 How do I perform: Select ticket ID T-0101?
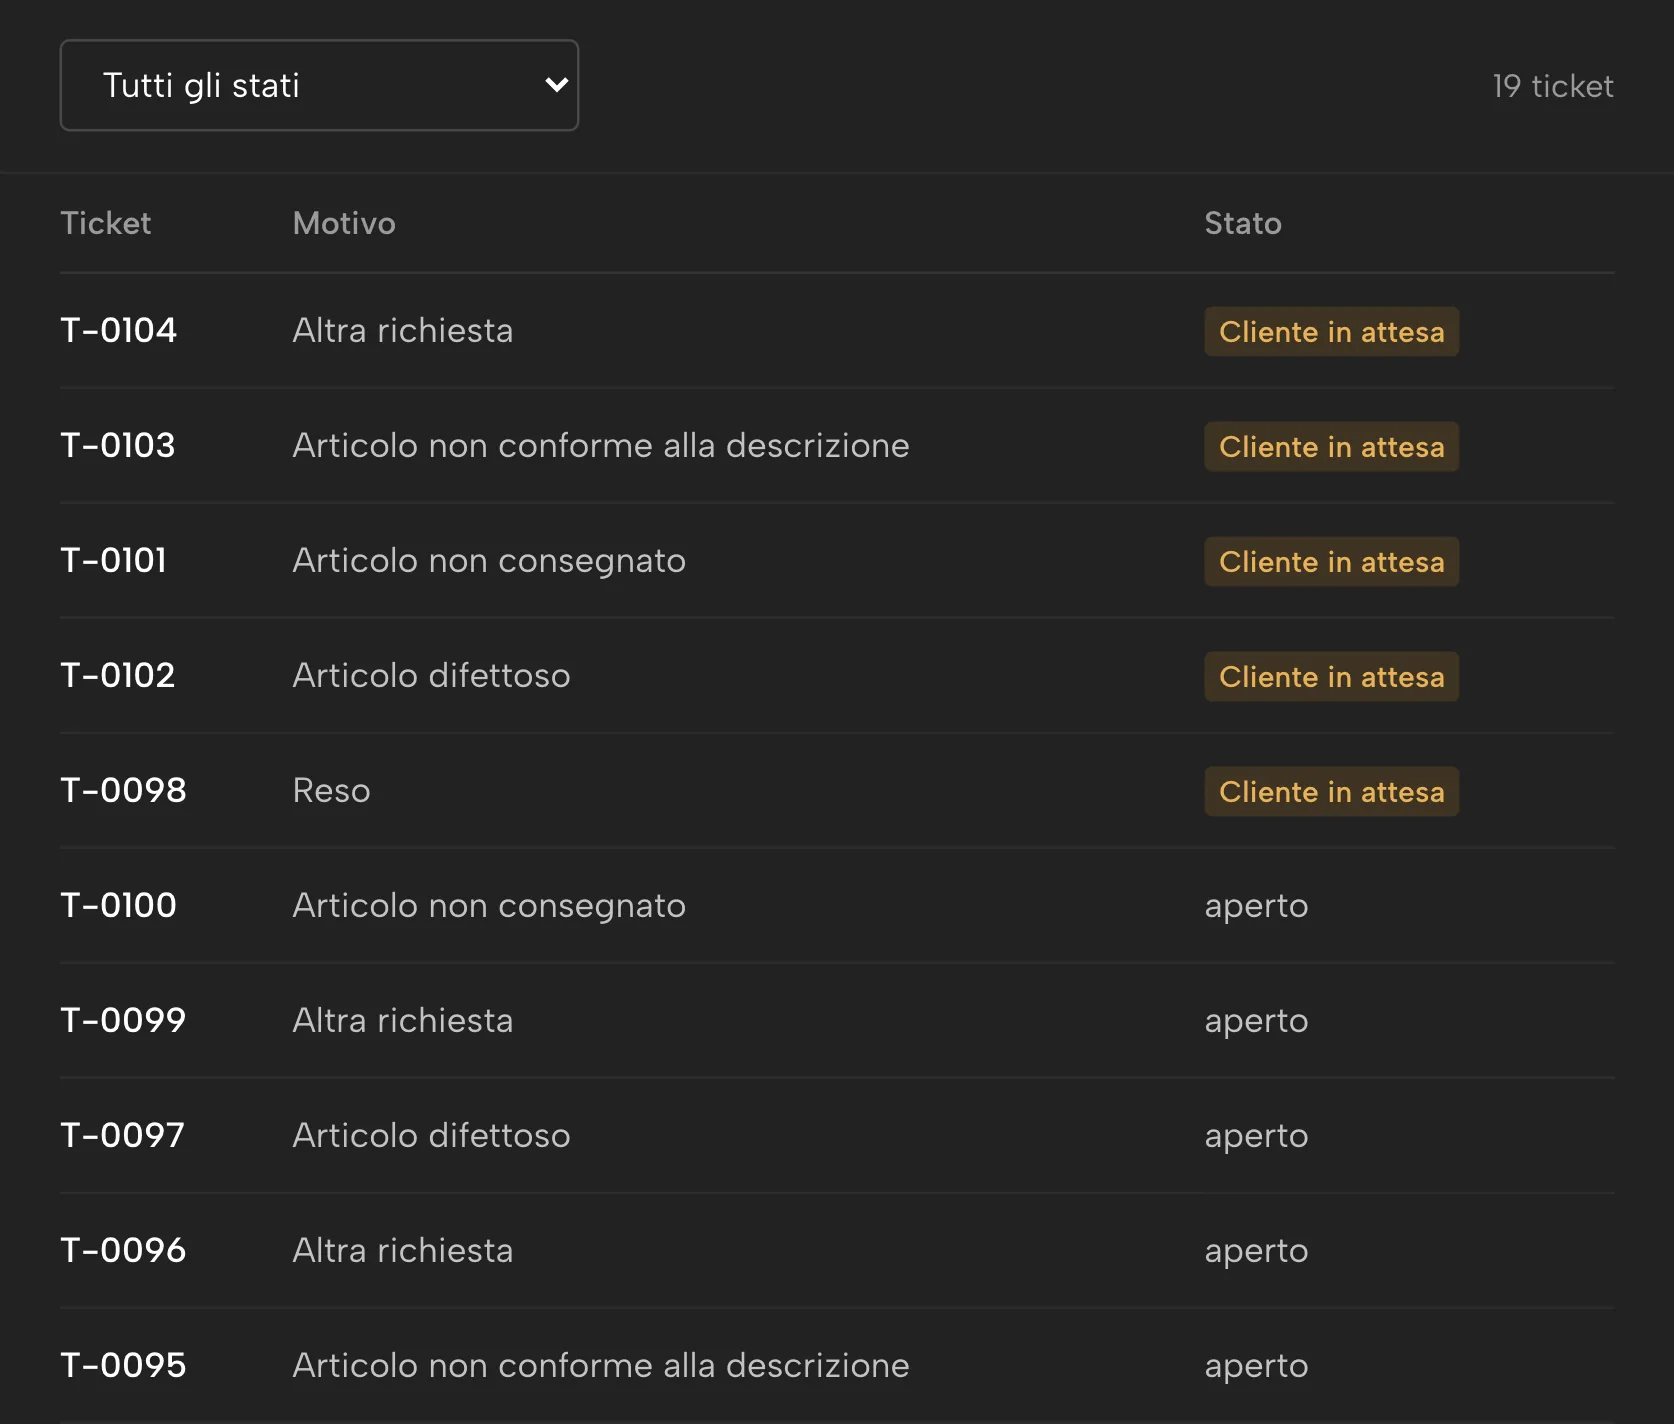click(114, 560)
